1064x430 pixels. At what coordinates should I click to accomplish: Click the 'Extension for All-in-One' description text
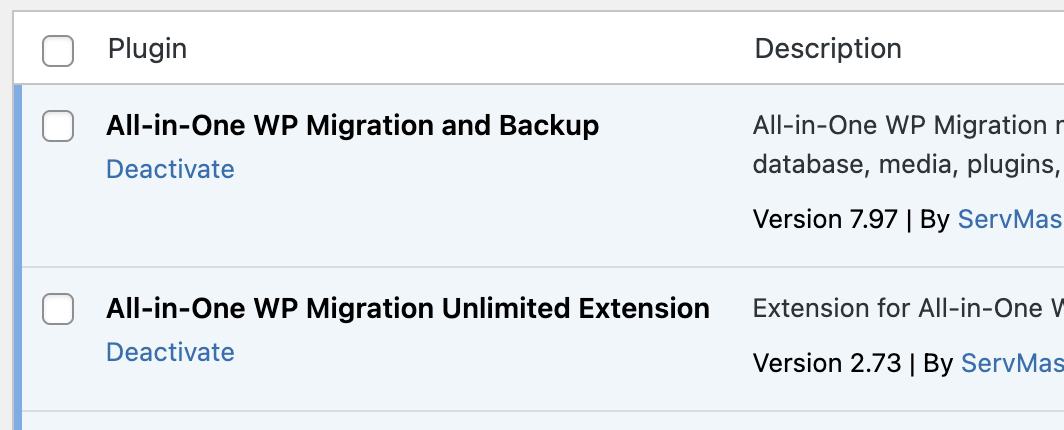click(907, 308)
